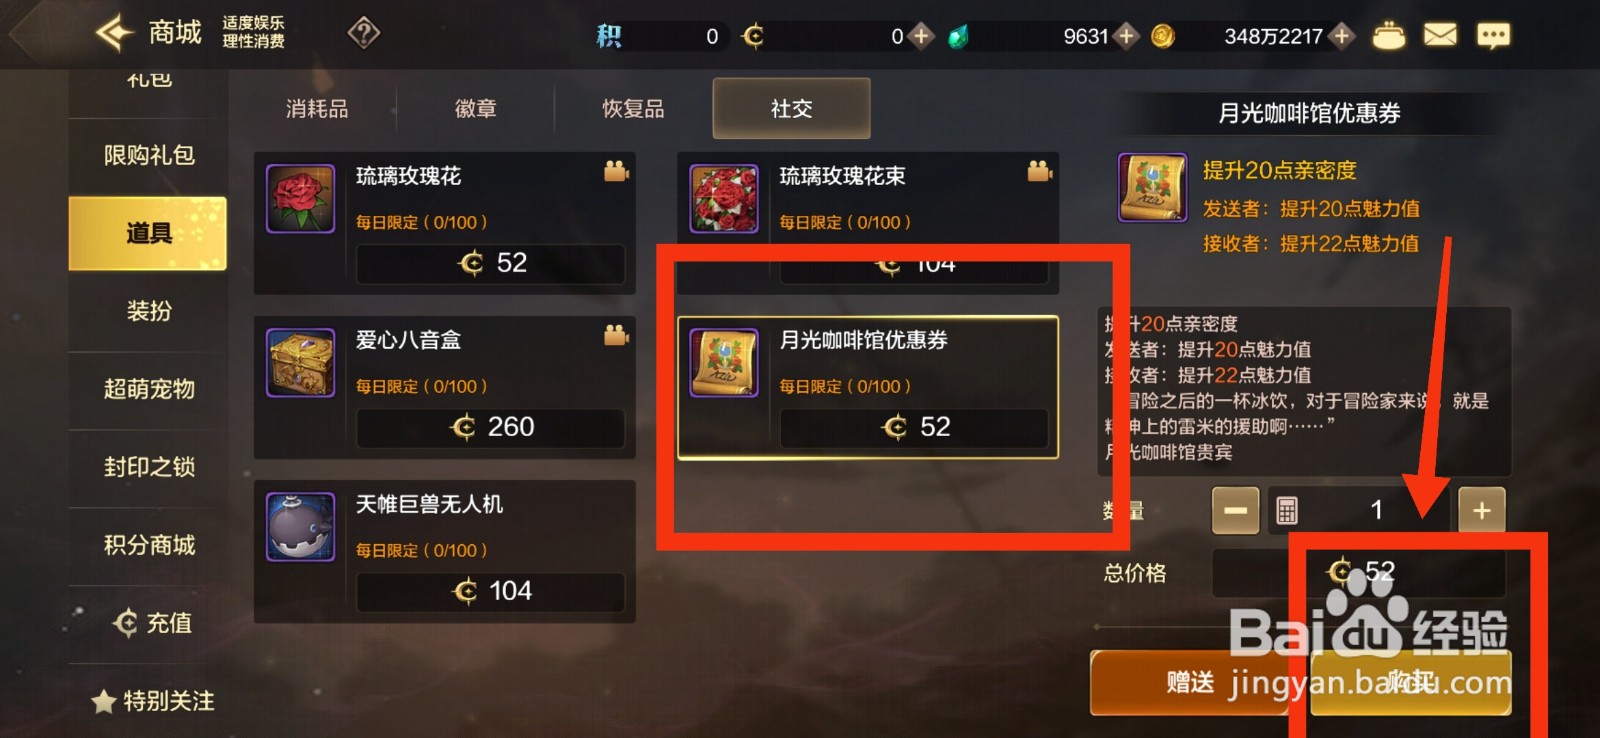Open the question mark help icon
The height and width of the screenshot is (738, 1600).
tap(364, 34)
